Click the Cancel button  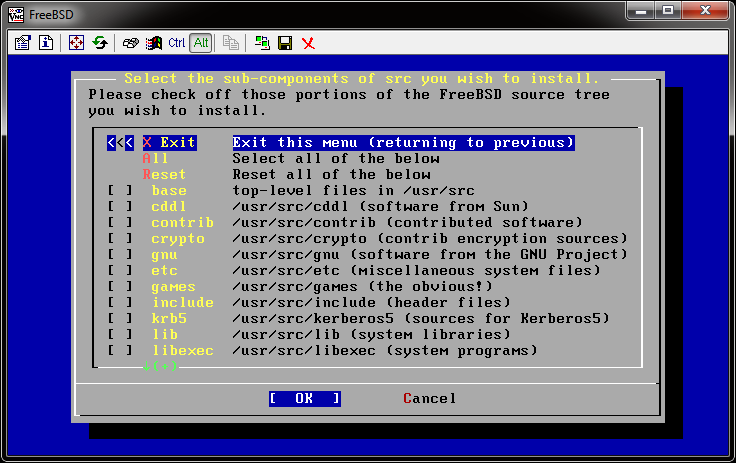coord(429,399)
